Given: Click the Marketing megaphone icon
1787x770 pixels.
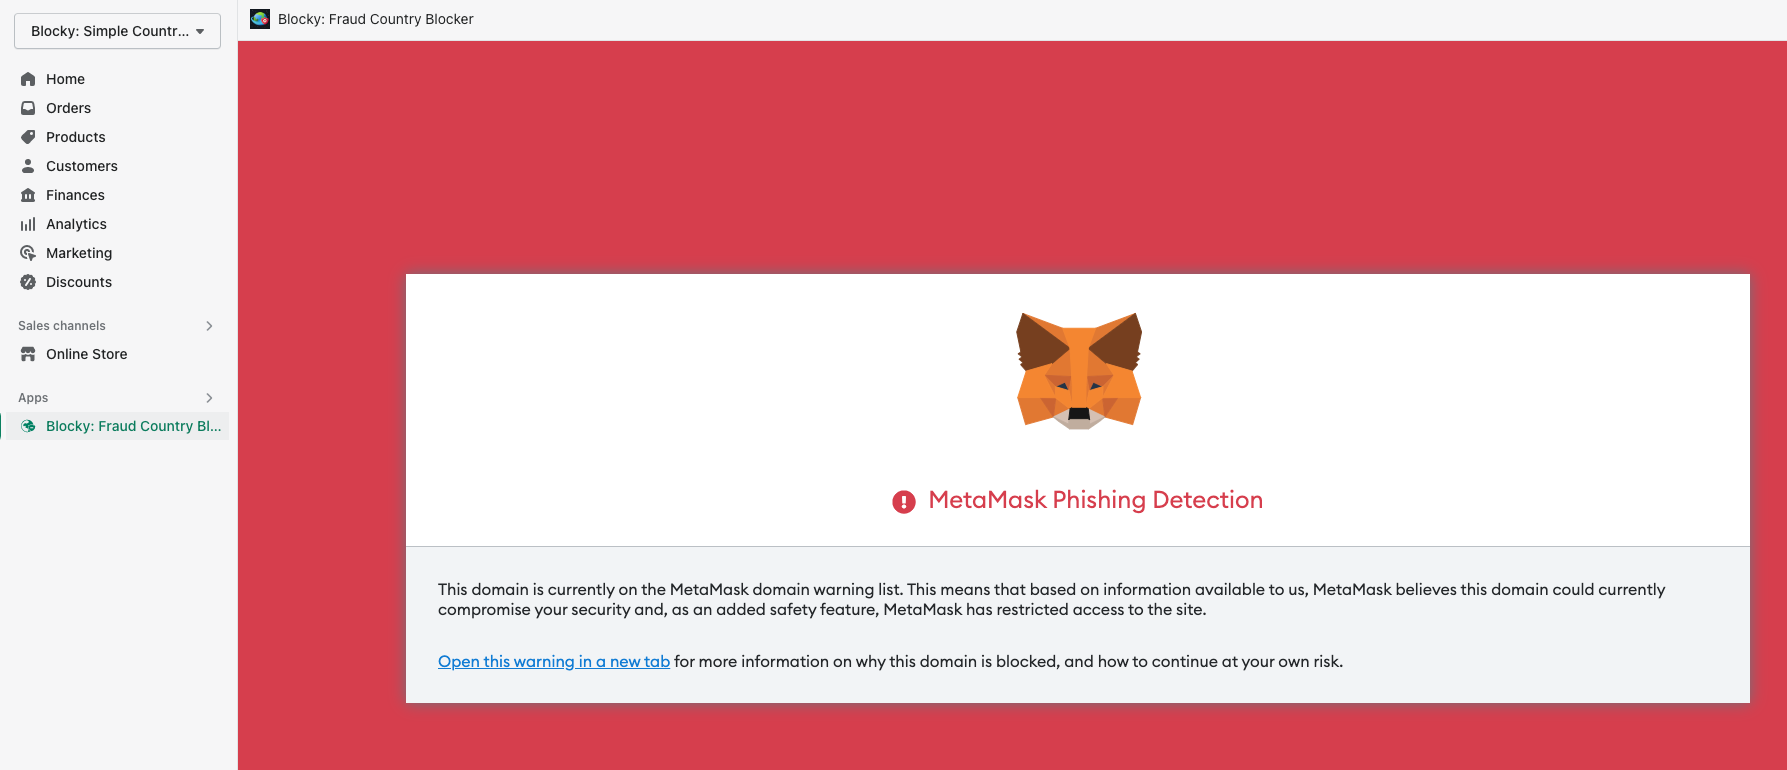Looking at the screenshot, I should (x=29, y=252).
